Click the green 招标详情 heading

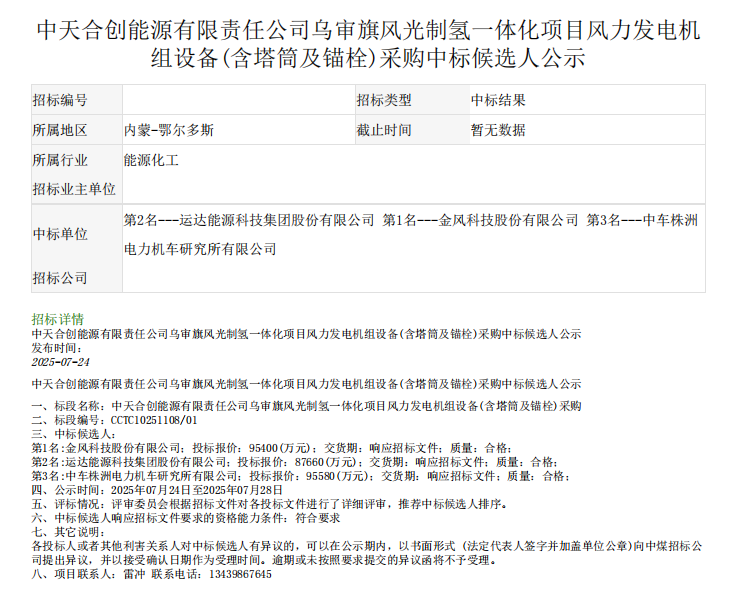pos(58,319)
